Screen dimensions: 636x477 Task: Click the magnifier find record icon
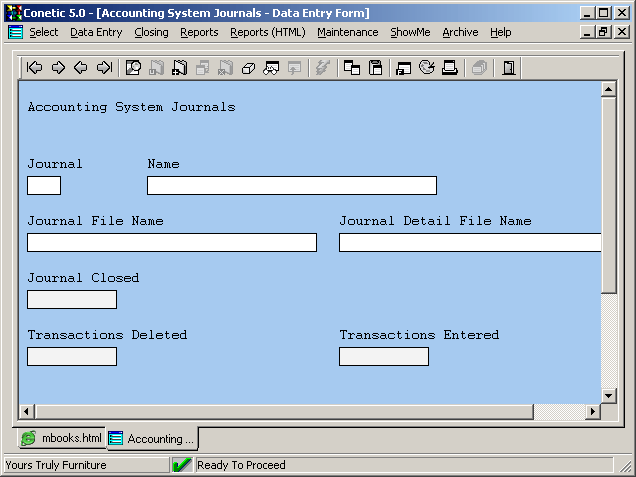[x=133, y=68]
